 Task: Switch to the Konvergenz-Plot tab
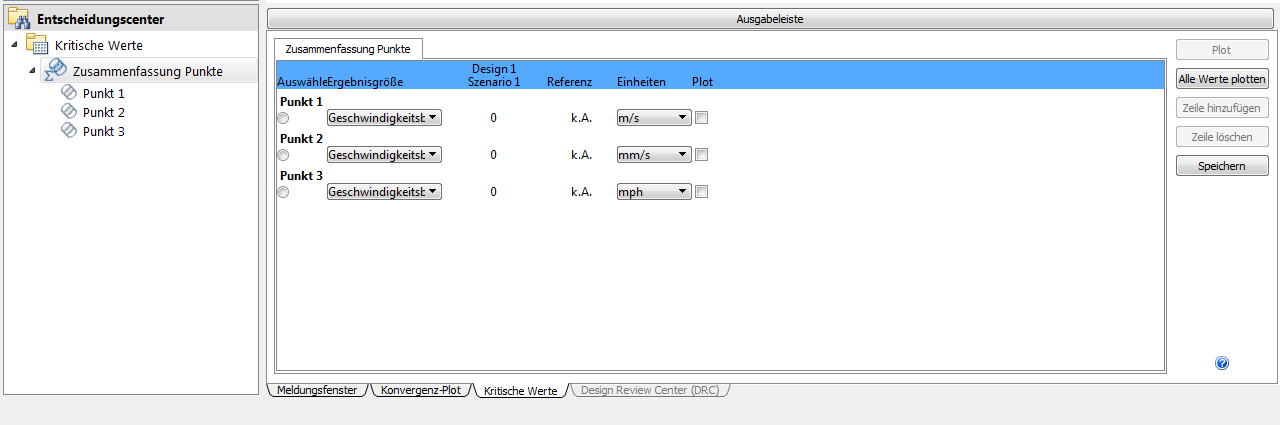[x=421, y=390]
